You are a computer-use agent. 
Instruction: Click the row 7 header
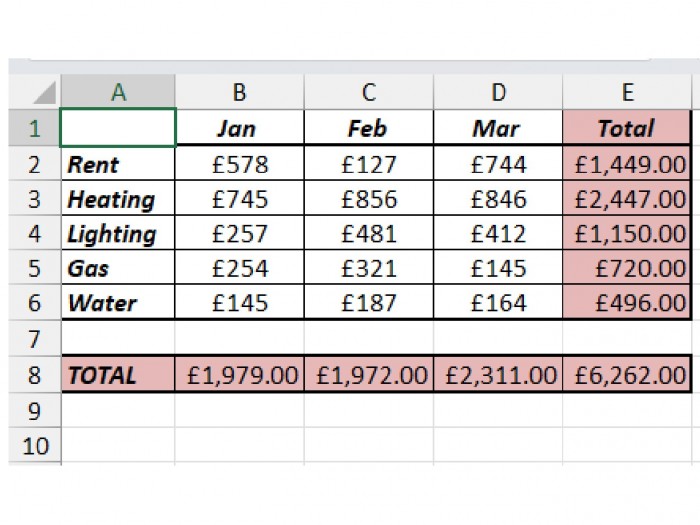point(35,337)
